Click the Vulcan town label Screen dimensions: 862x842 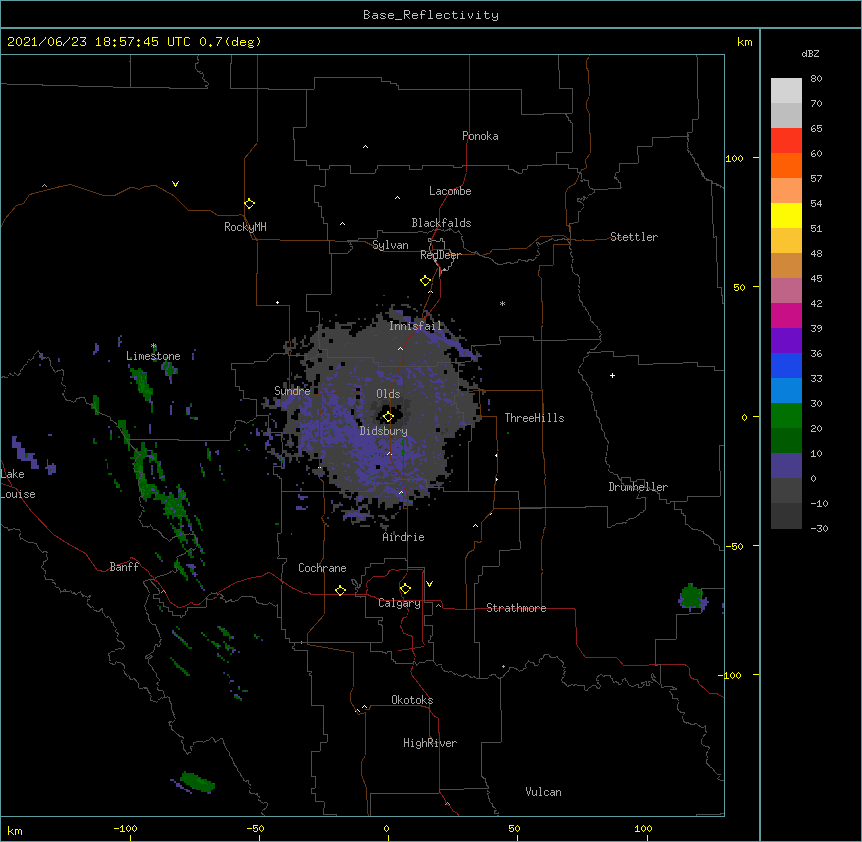543,792
